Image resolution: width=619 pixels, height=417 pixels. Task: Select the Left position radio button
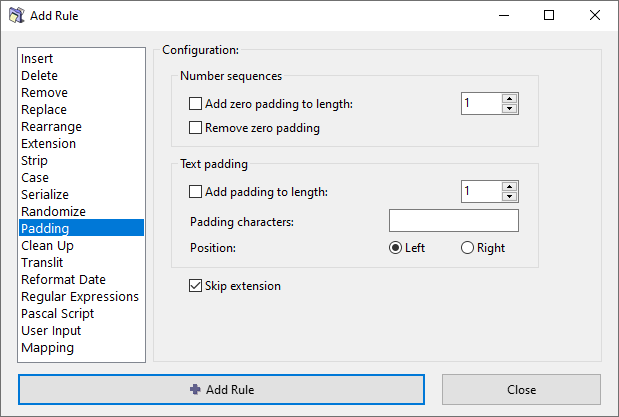point(395,248)
